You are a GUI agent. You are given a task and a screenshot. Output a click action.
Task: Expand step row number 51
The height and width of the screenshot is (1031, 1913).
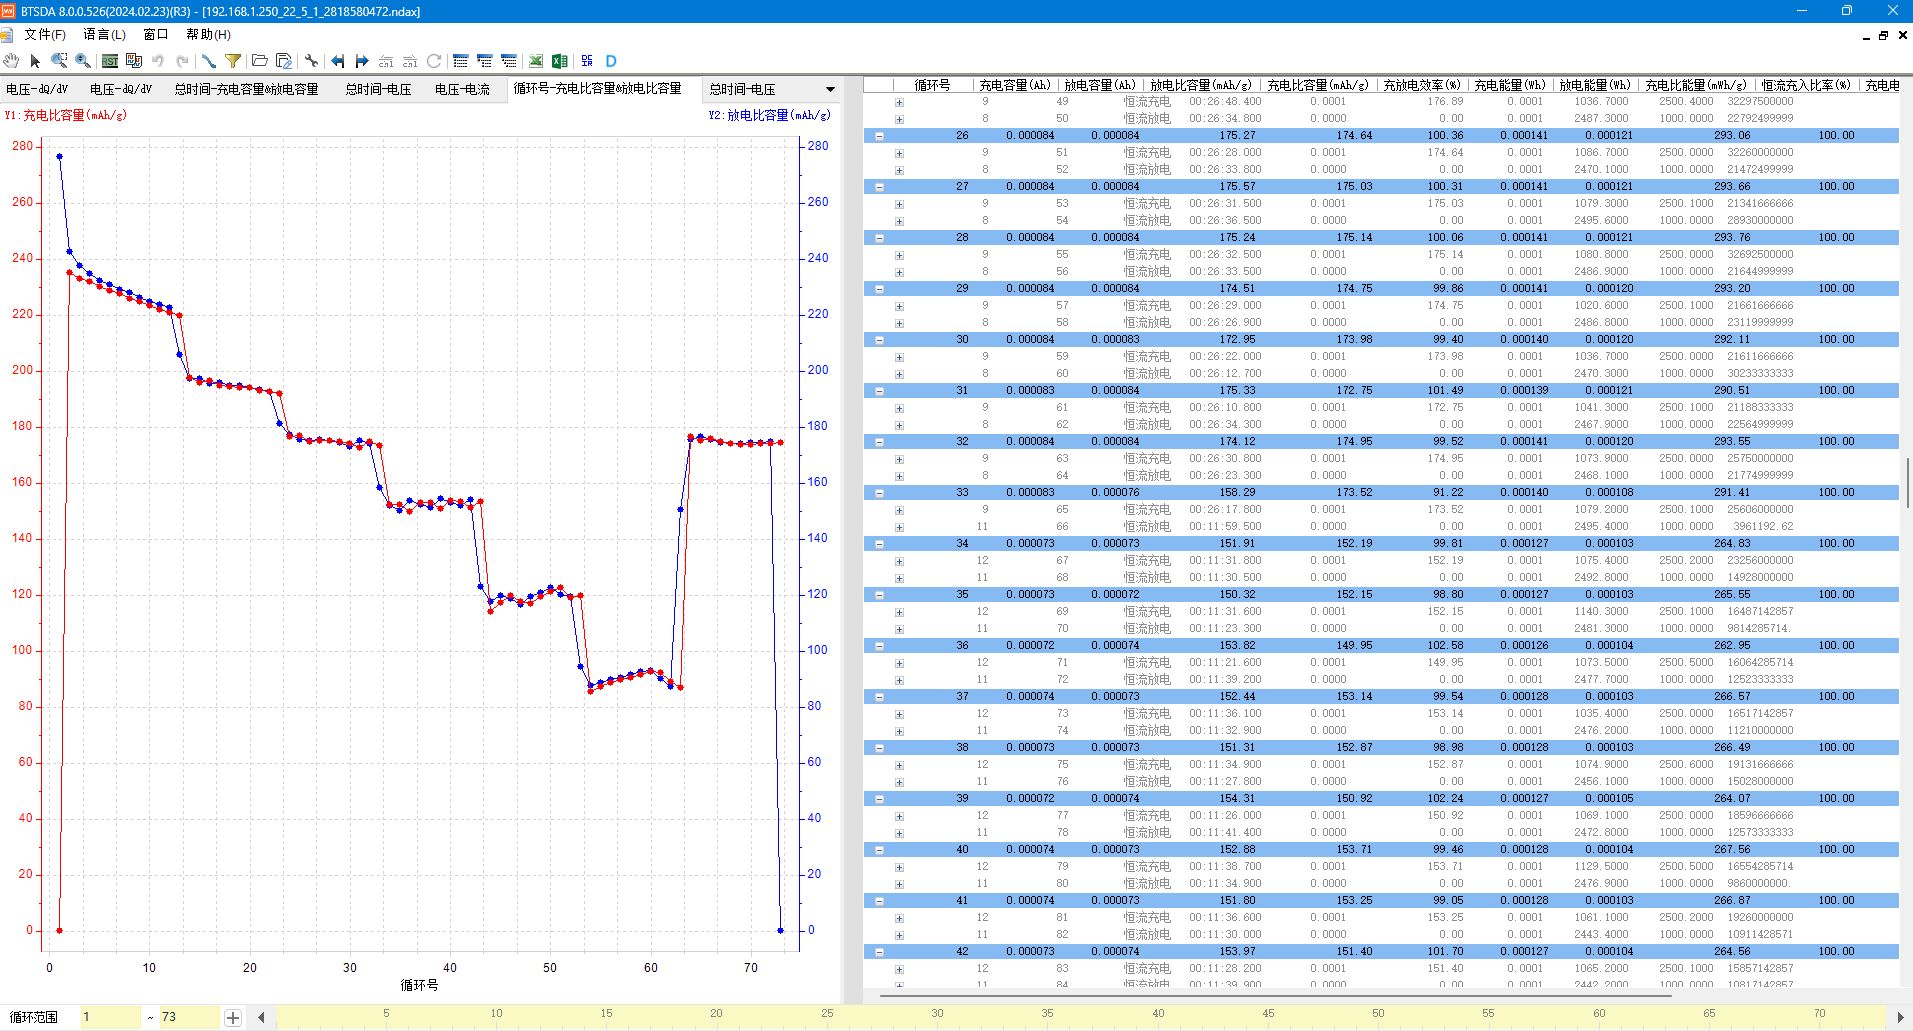point(899,153)
